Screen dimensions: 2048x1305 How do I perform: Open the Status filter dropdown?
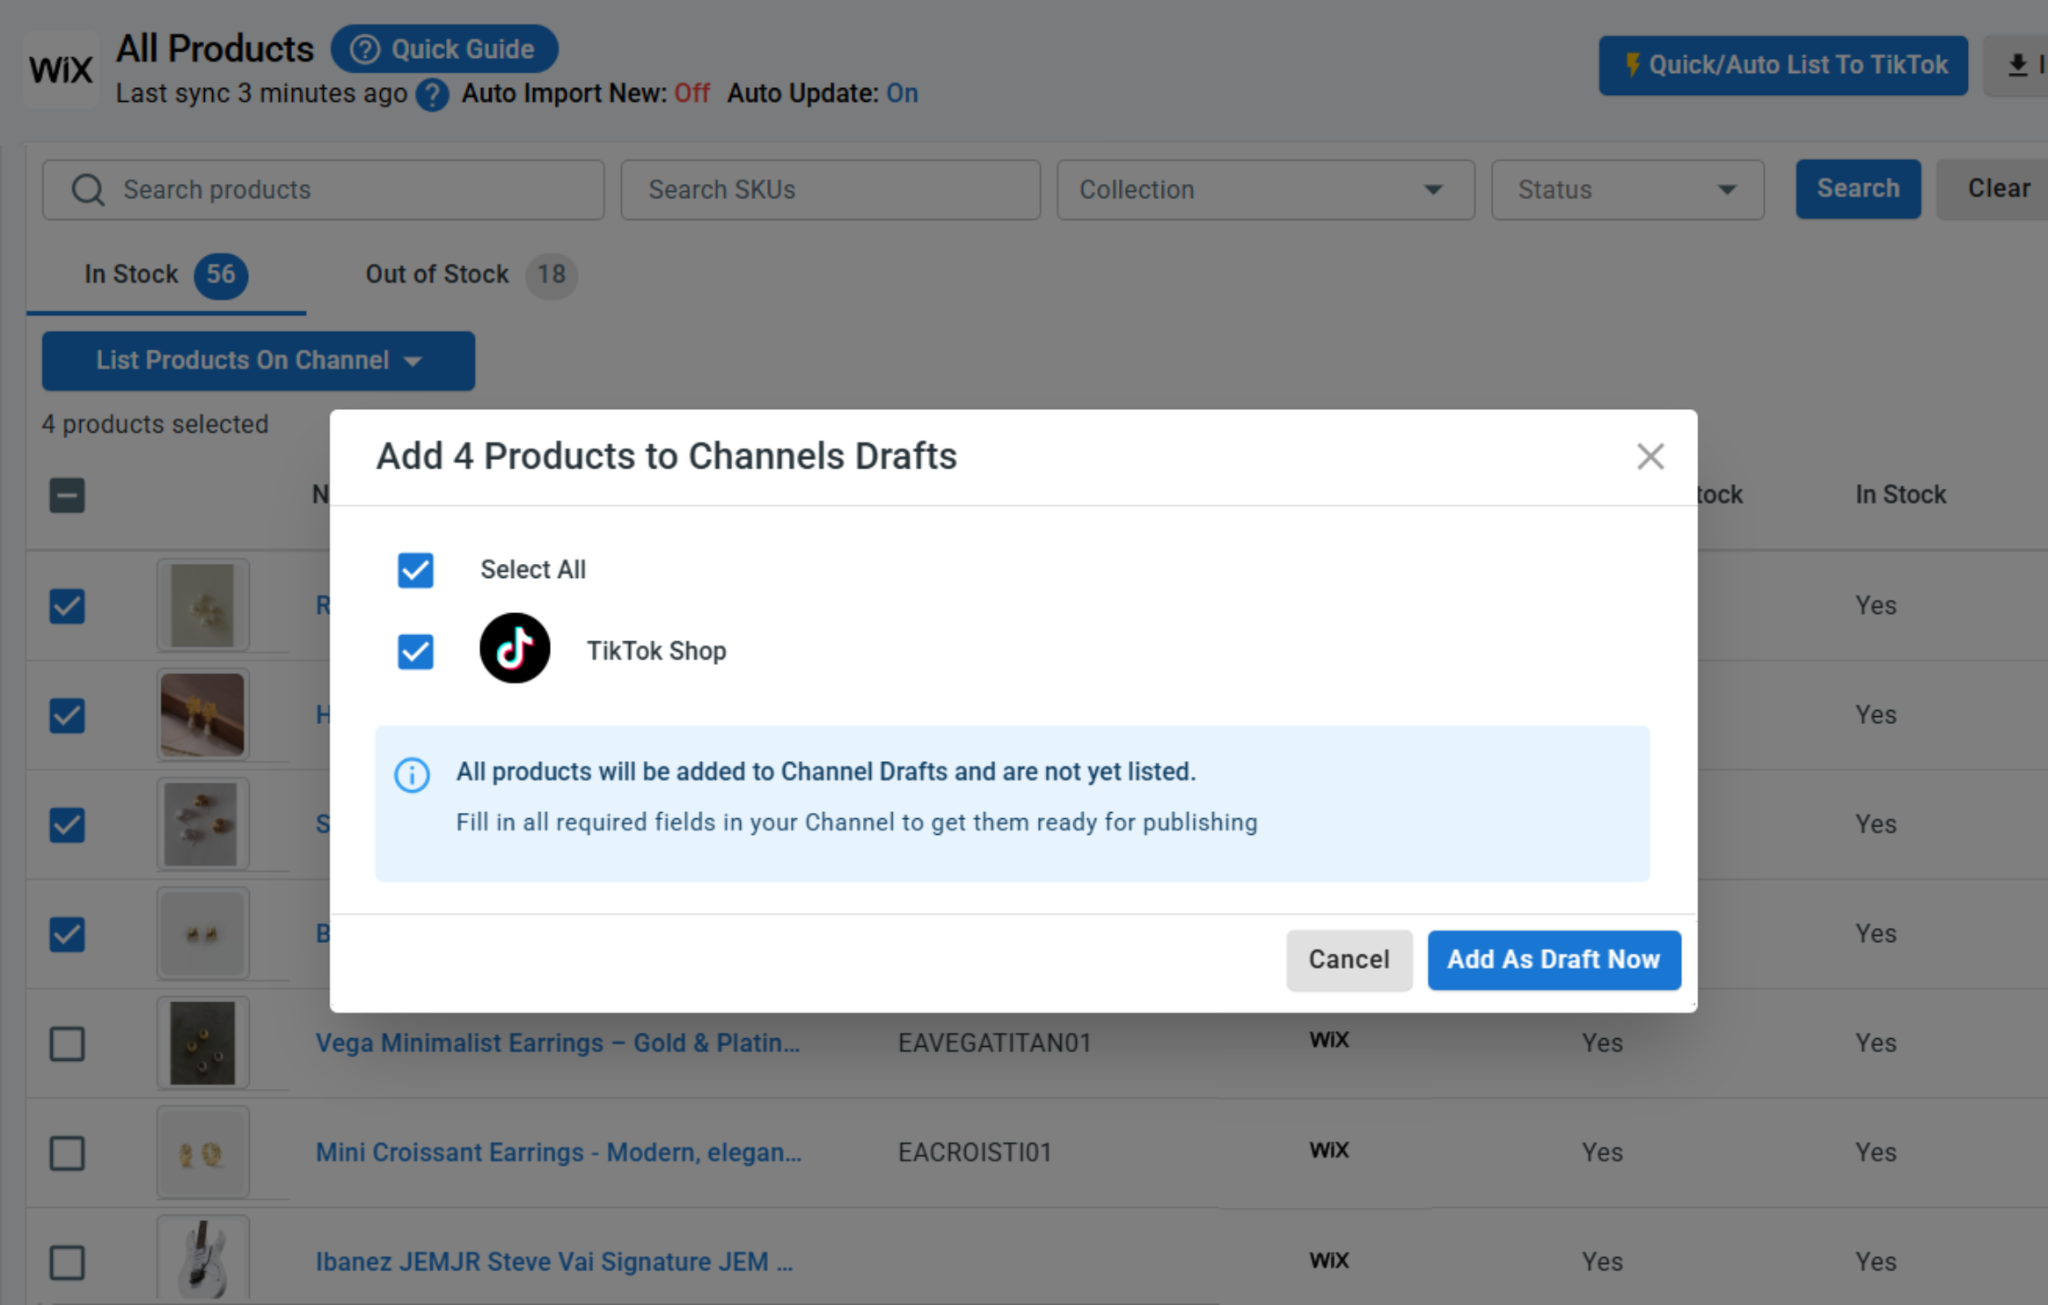point(1627,190)
